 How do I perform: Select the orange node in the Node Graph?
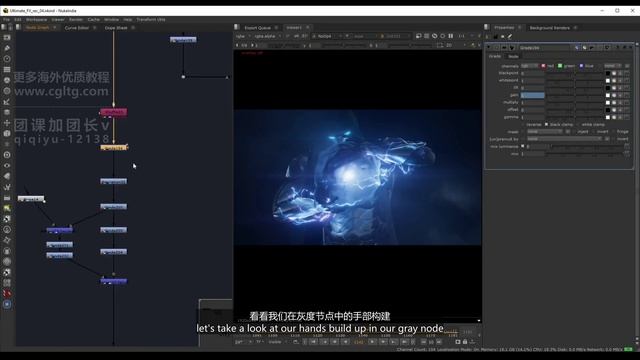point(114,147)
